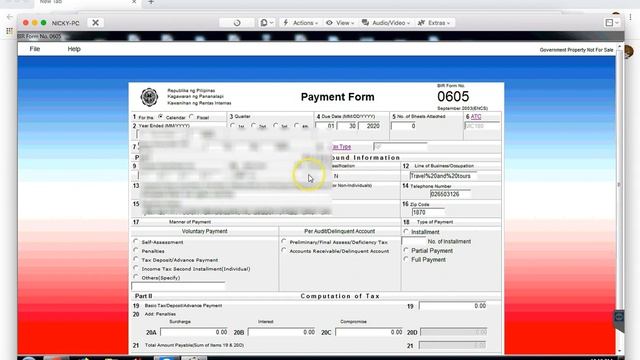Click the due date month field

[x=325, y=126]
